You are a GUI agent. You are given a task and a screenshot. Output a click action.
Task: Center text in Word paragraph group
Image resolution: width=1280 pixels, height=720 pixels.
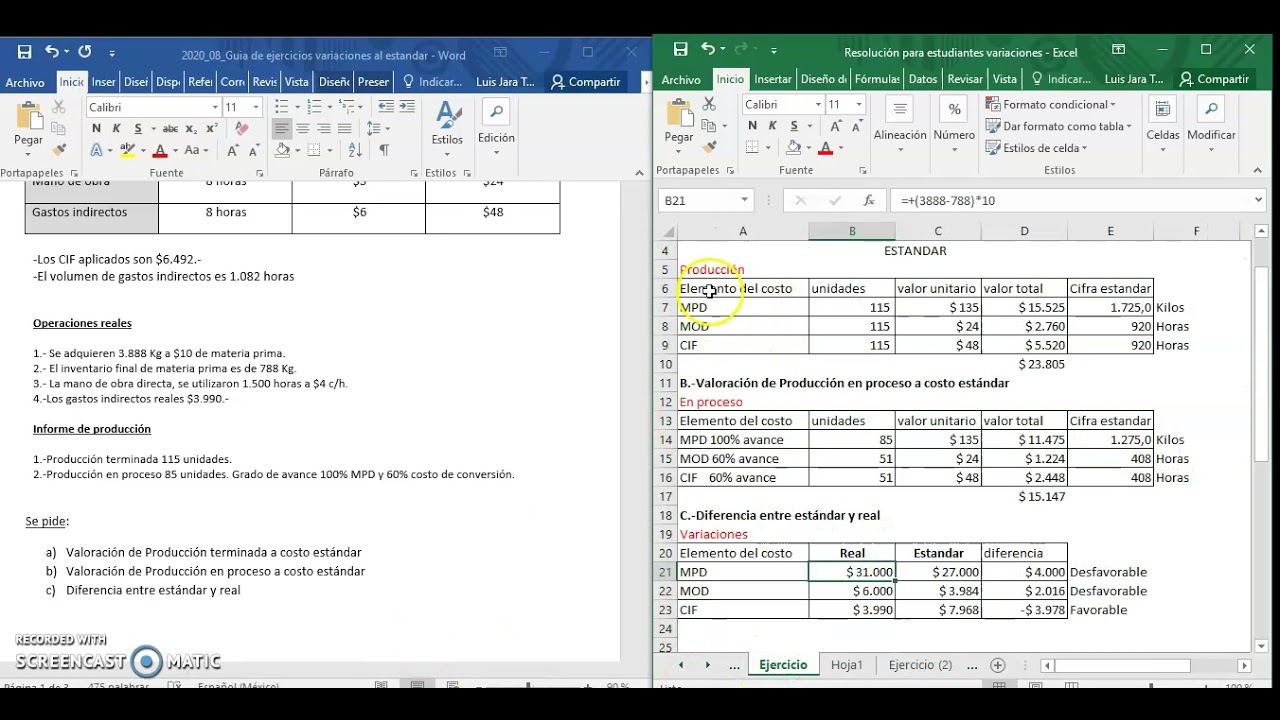click(303, 128)
